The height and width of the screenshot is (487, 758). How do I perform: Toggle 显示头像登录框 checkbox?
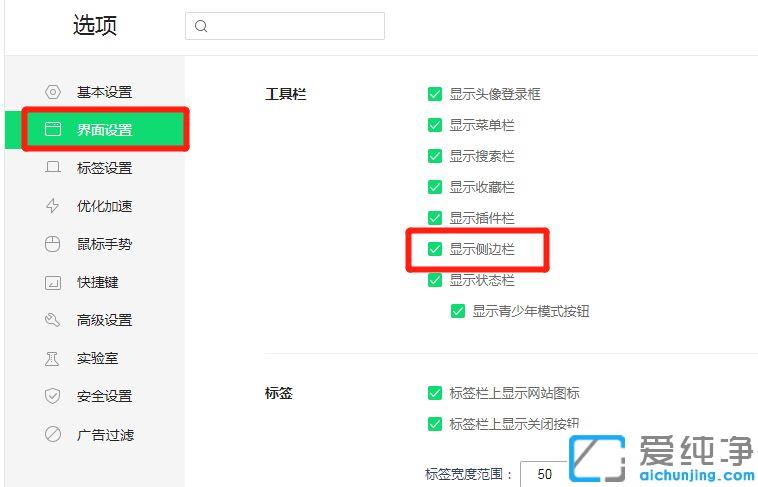(x=435, y=94)
